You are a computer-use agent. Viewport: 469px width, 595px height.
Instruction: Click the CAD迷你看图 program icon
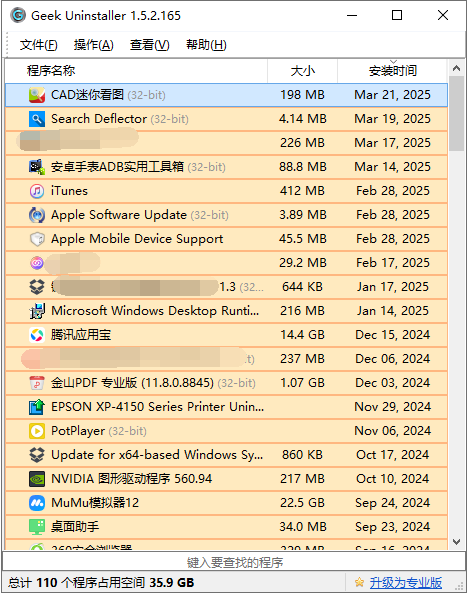(x=37, y=95)
